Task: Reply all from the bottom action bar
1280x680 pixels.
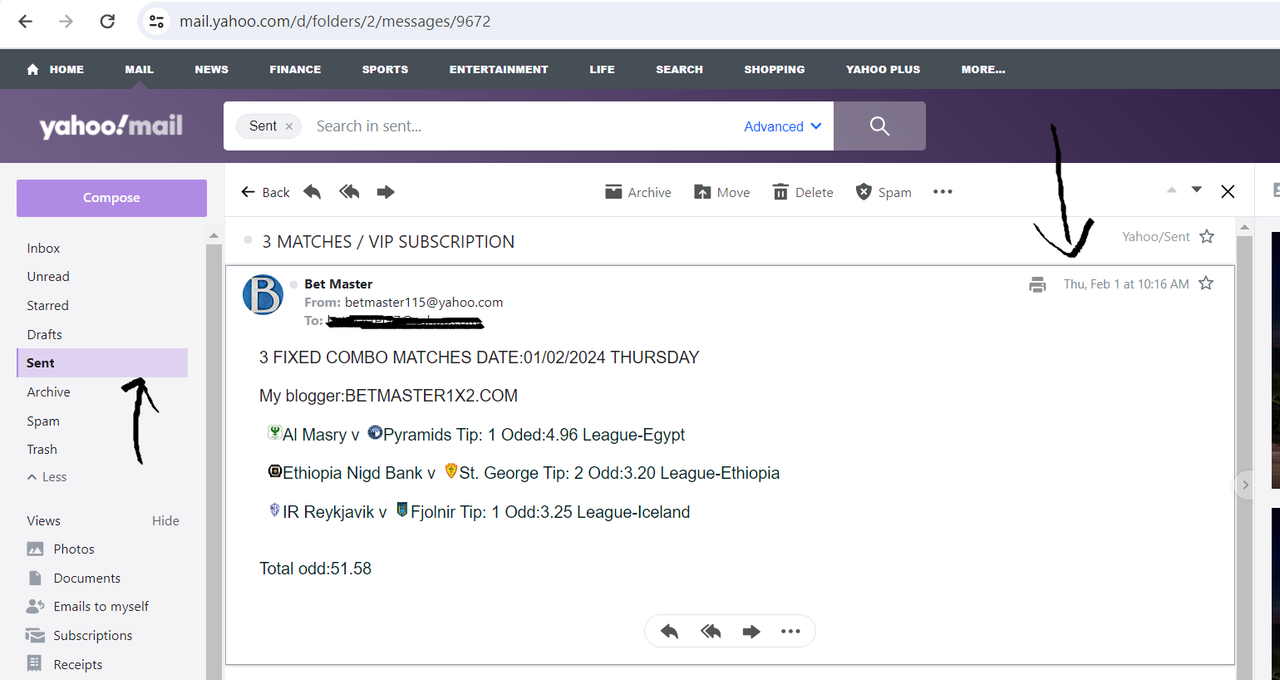Action: 711,632
